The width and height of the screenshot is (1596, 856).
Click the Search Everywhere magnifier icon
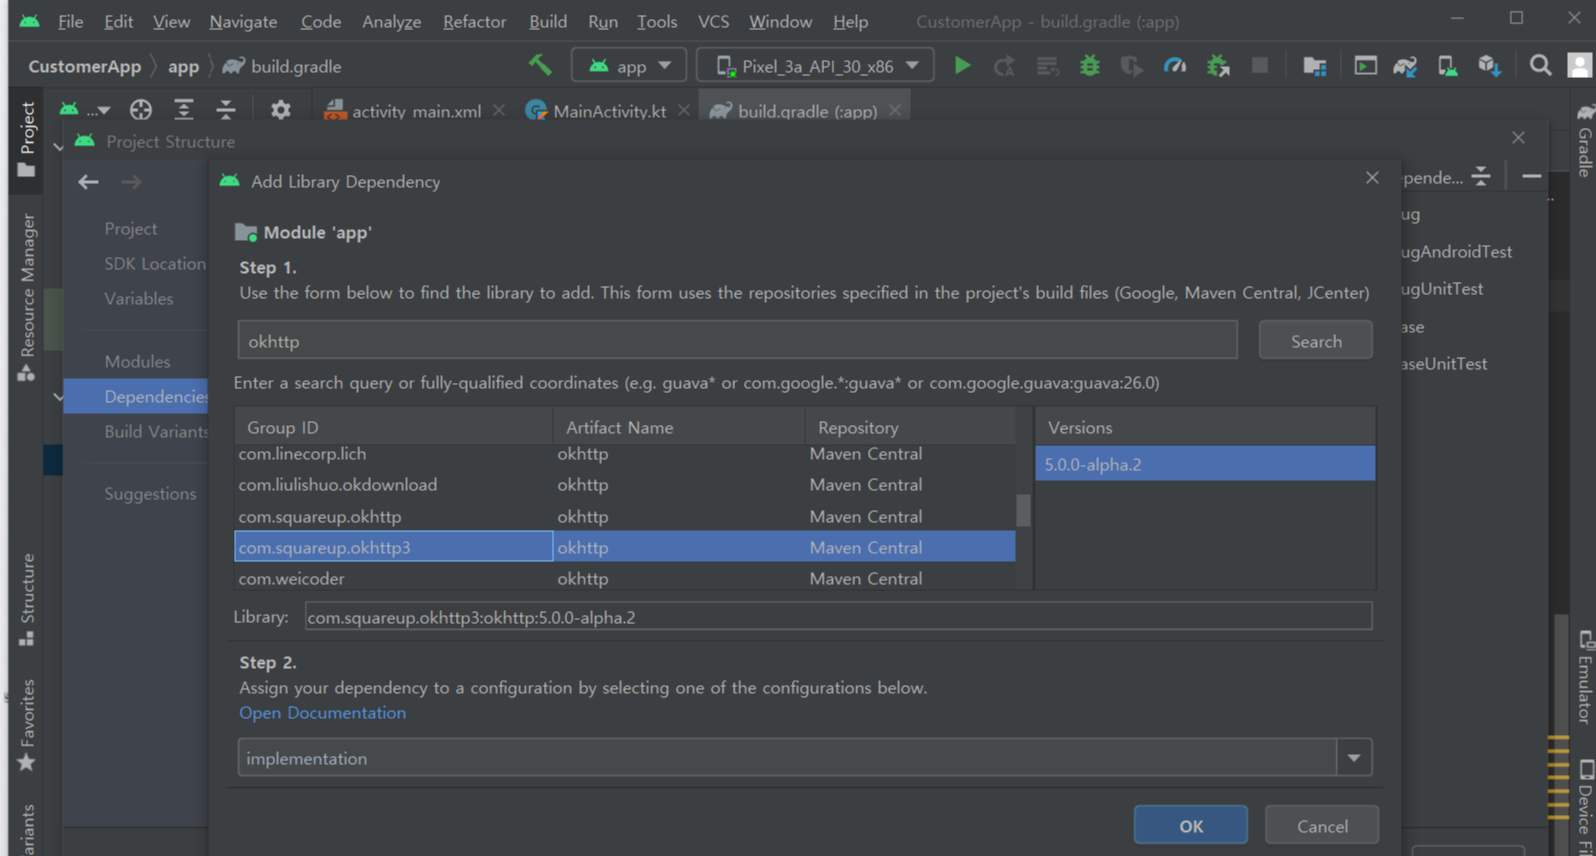[x=1540, y=66]
